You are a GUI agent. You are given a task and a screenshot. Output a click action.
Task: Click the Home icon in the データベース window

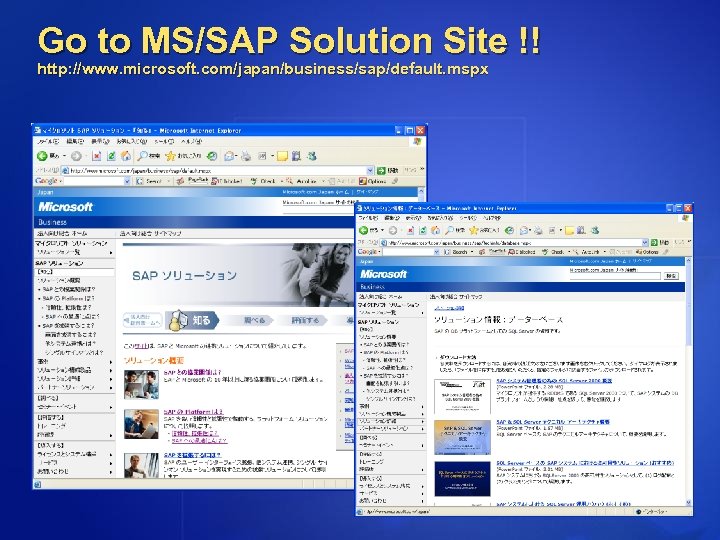pos(435,230)
